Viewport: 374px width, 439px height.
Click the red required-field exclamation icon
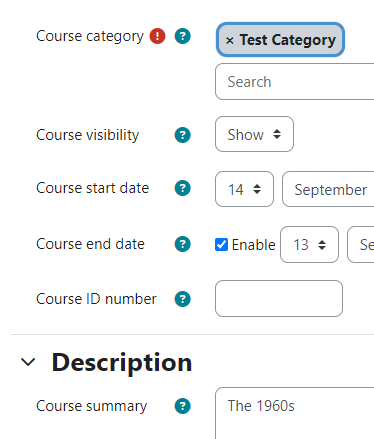(157, 36)
